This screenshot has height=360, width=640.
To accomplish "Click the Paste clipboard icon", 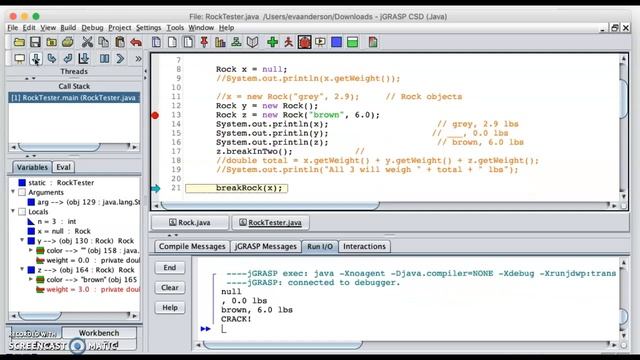I will [x=120, y=42].
